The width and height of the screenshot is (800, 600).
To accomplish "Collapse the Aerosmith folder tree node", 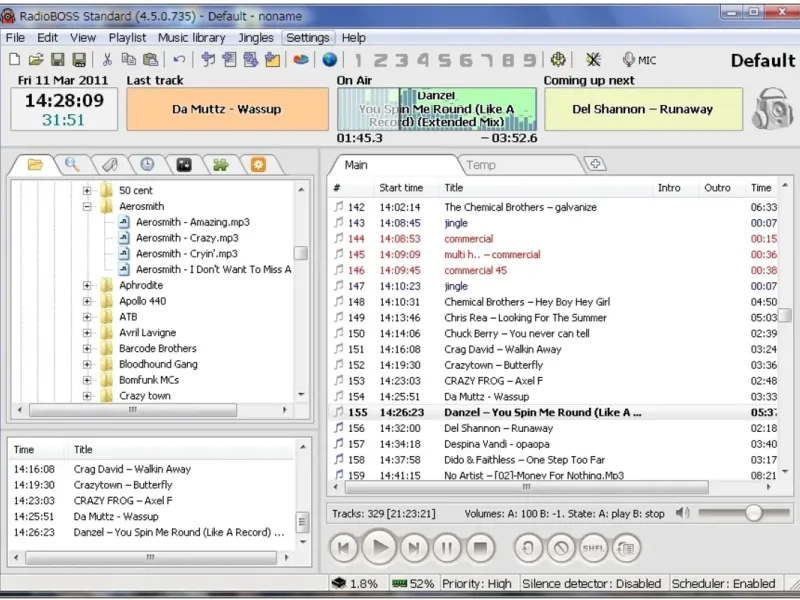I will pyautogui.click(x=87, y=206).
